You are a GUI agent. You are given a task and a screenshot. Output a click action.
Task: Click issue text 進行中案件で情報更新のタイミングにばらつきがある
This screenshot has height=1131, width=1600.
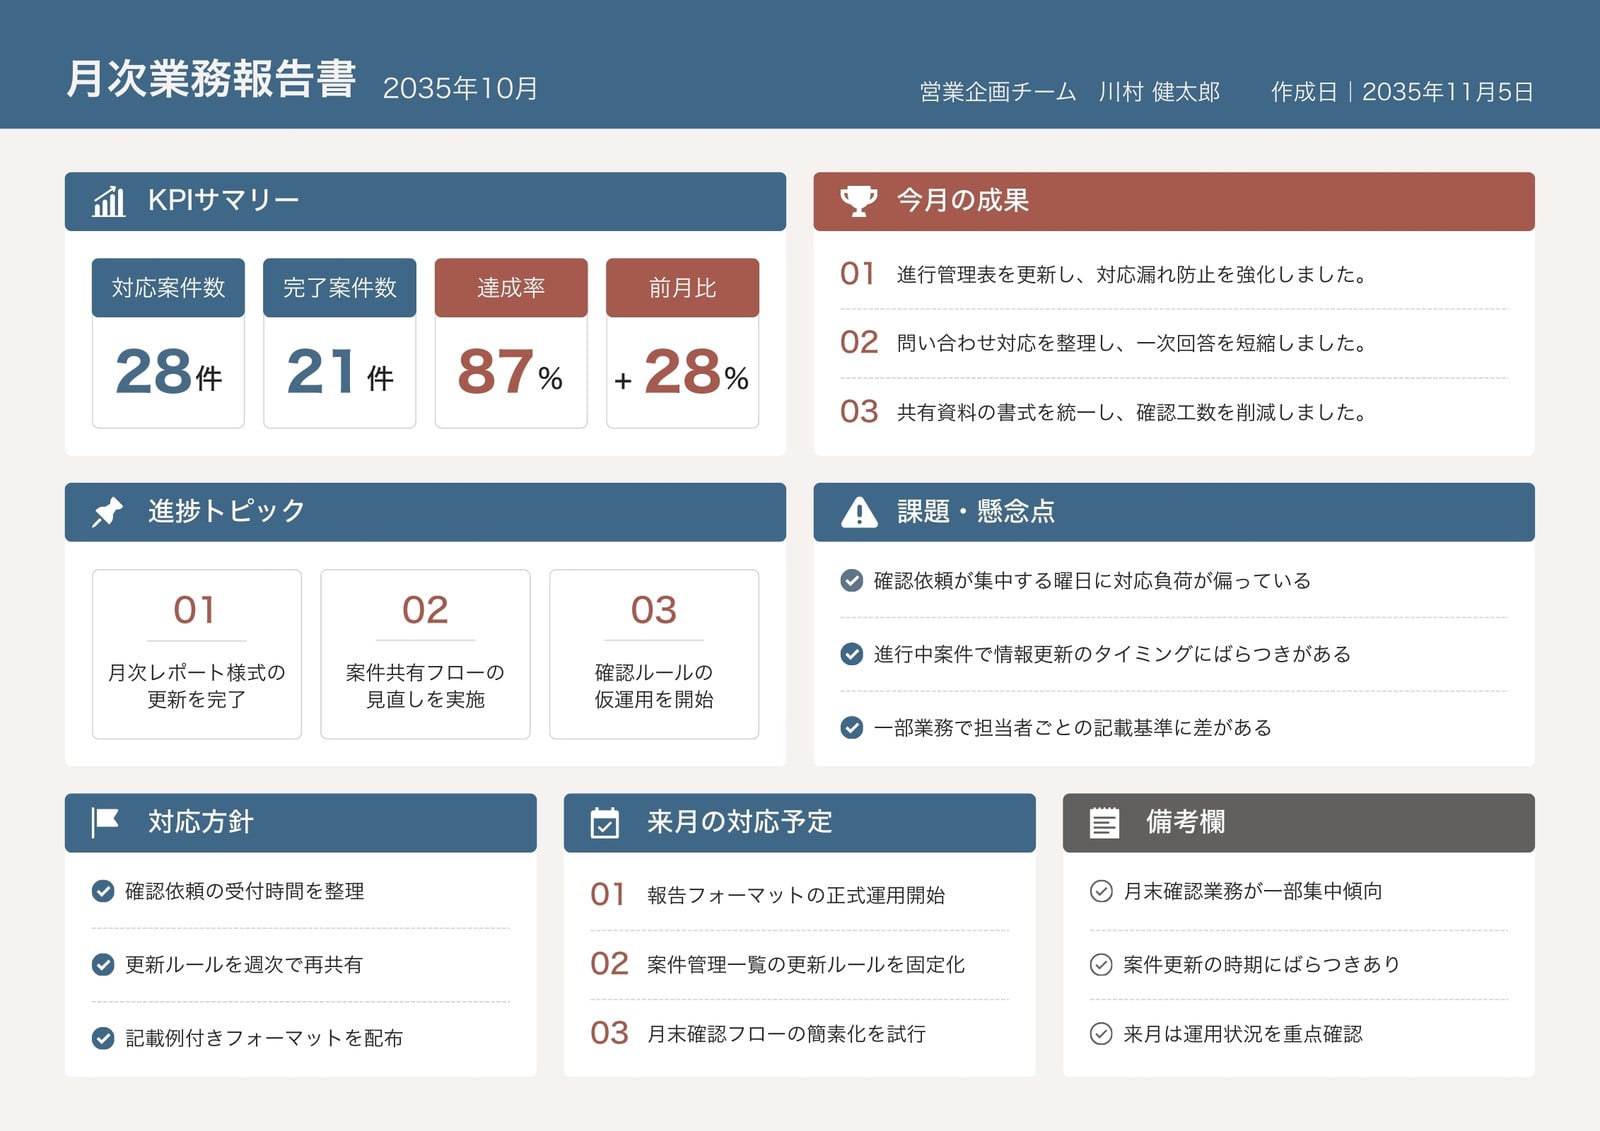(1112, 654)
